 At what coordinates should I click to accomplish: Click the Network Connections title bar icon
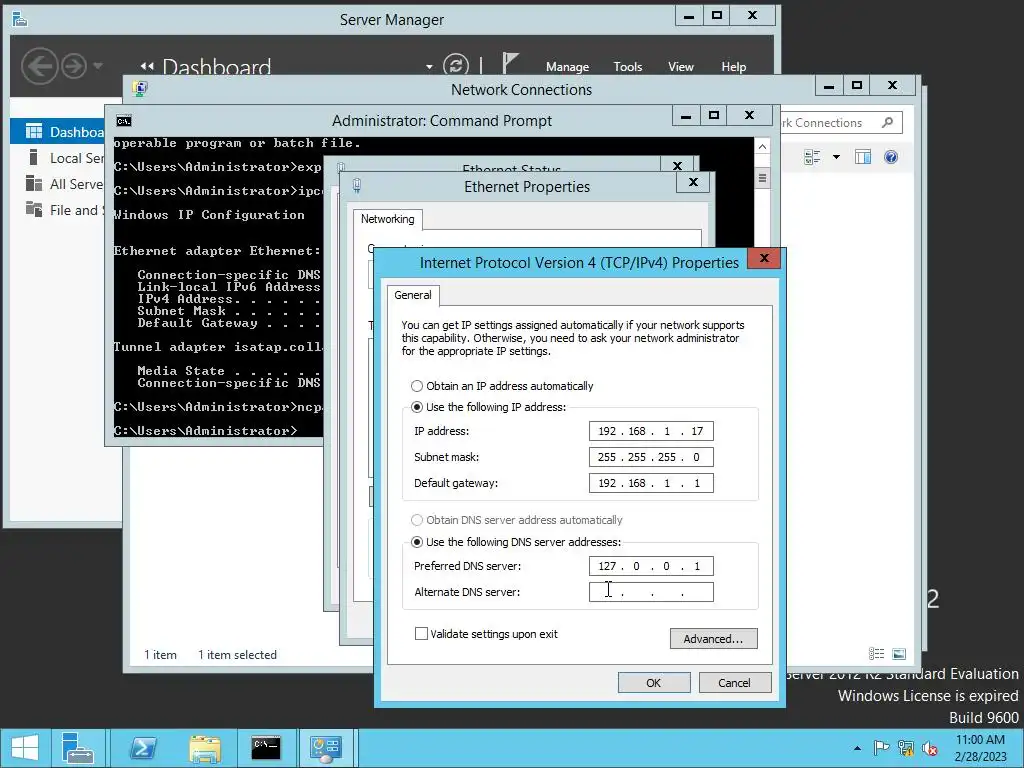pyautogui.click(x=140, y=89)
